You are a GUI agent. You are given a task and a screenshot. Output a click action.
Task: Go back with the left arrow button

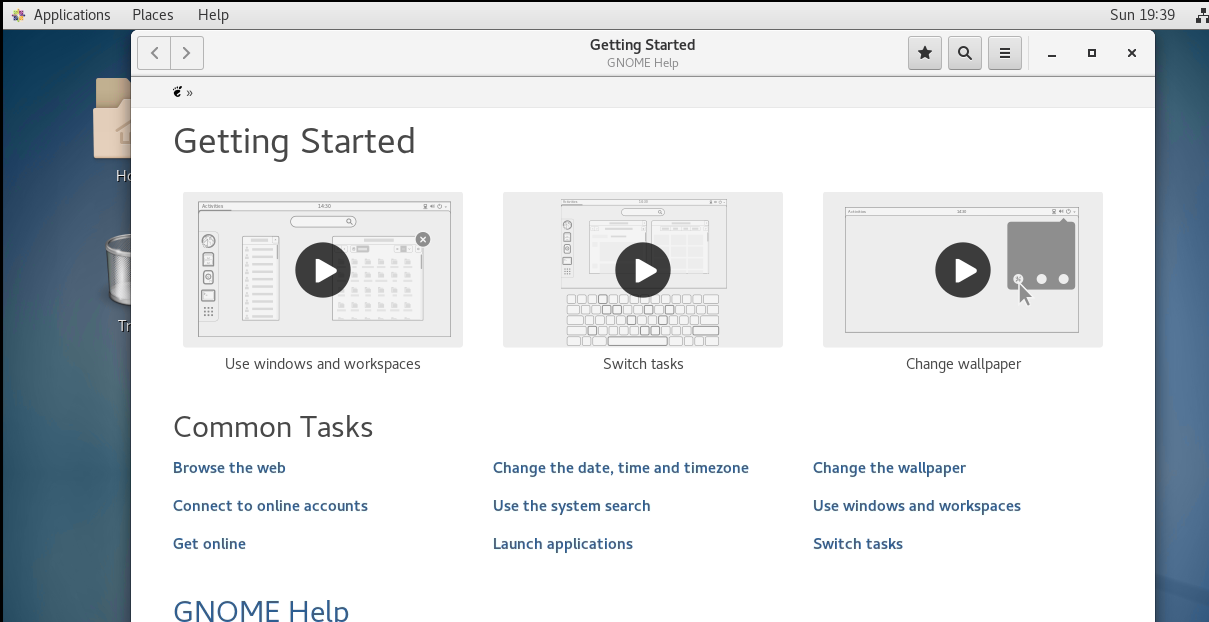[154, 53]
